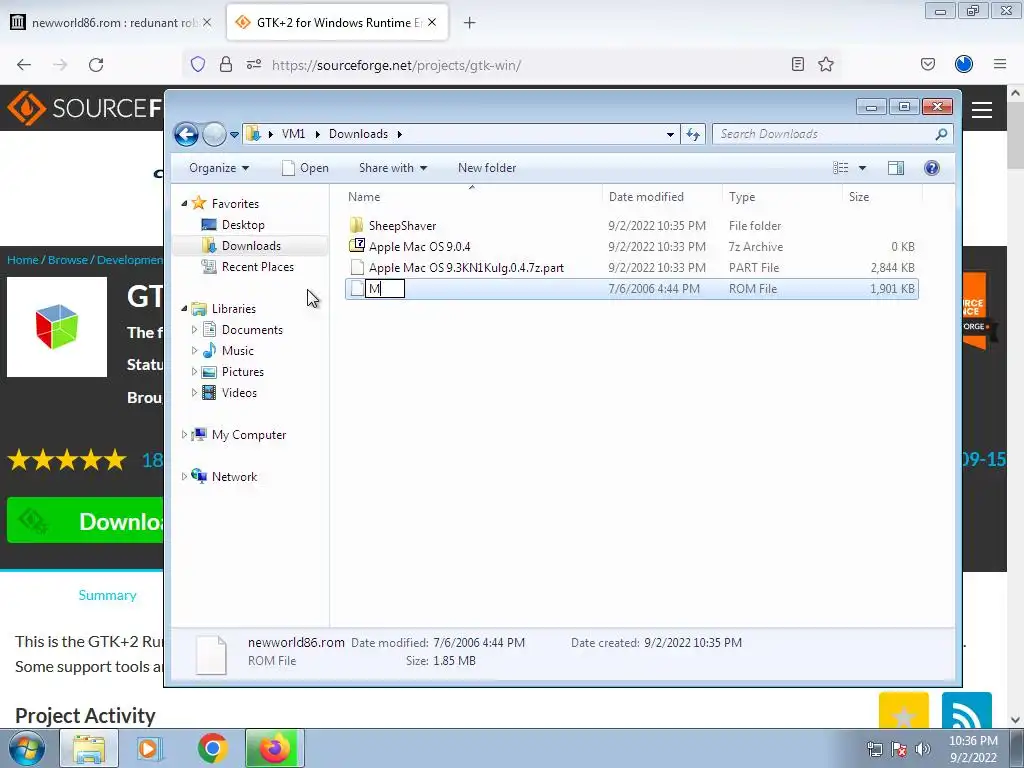The image size is (1024, 768).
Task: Open the Share with menu
Action: point(392,168)
